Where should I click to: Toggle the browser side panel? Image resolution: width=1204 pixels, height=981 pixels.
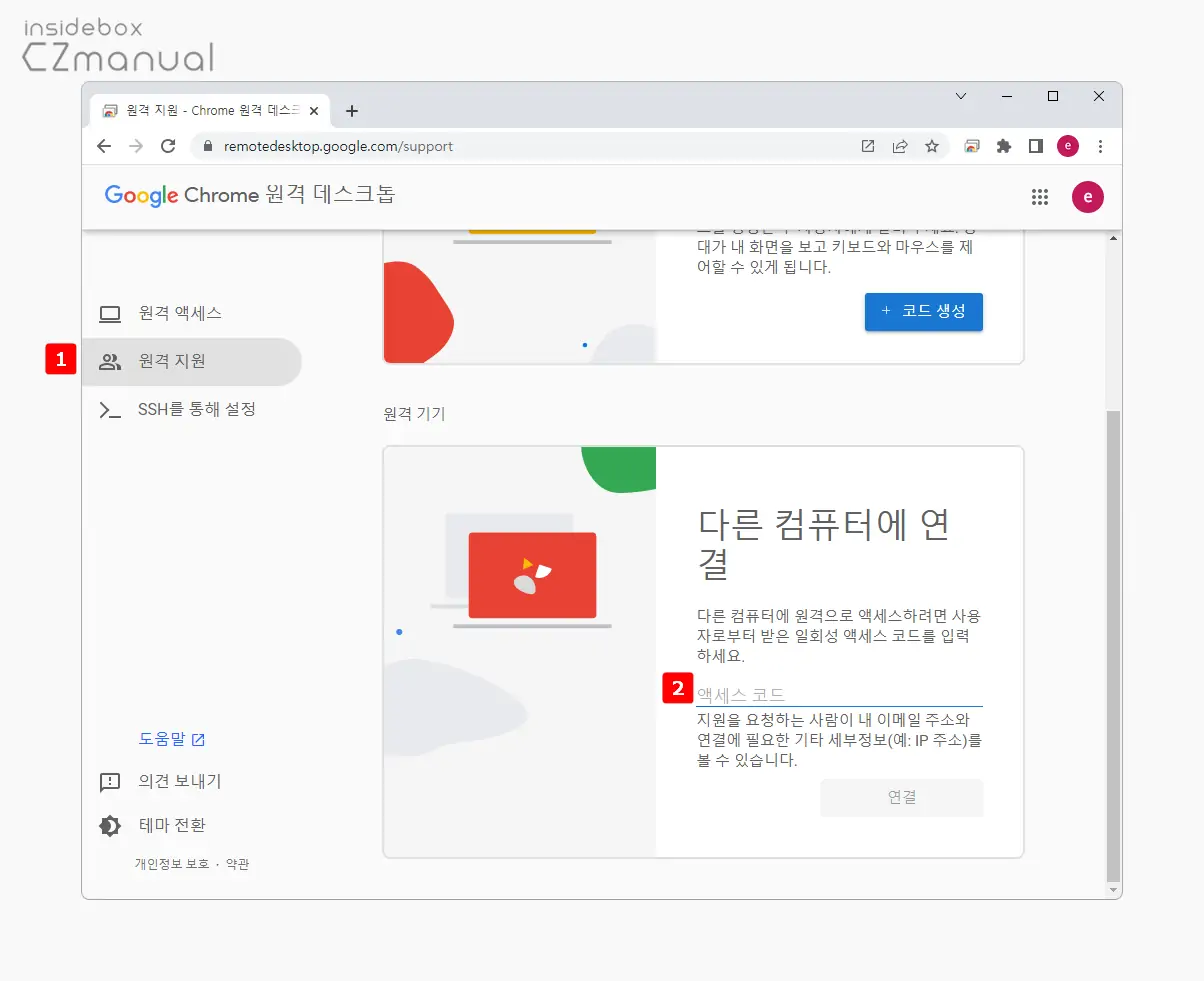[1036, 146]
